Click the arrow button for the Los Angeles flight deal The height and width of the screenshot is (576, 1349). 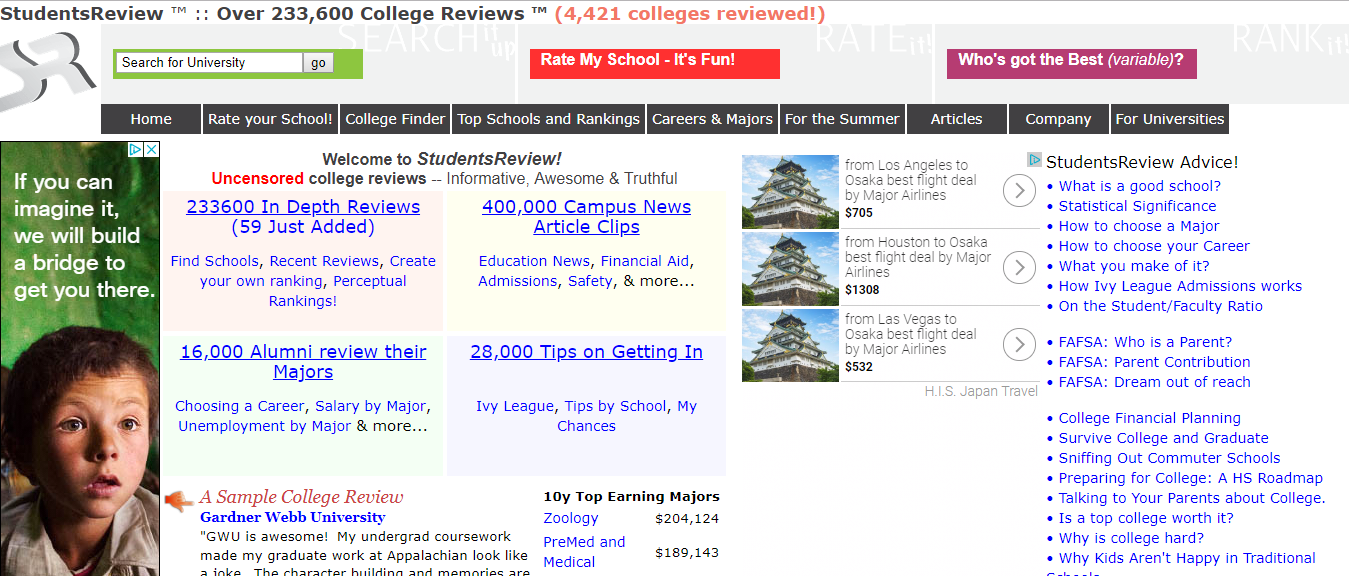click(x=1019, y=190)
